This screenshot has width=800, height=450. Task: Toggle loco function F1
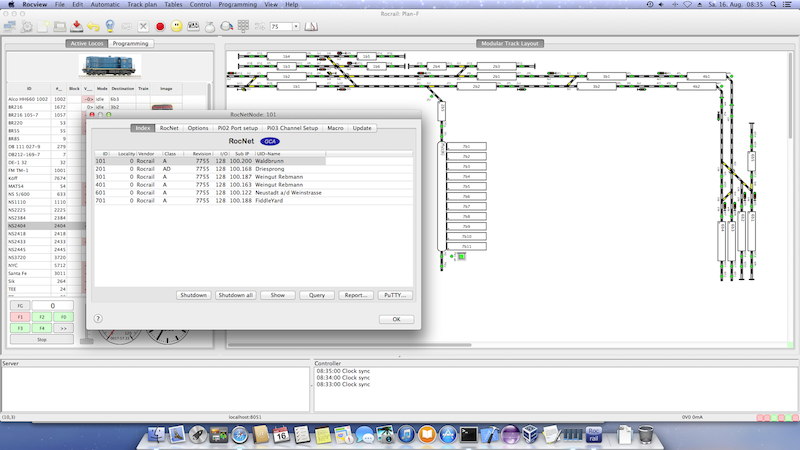(x=20, y=317)
